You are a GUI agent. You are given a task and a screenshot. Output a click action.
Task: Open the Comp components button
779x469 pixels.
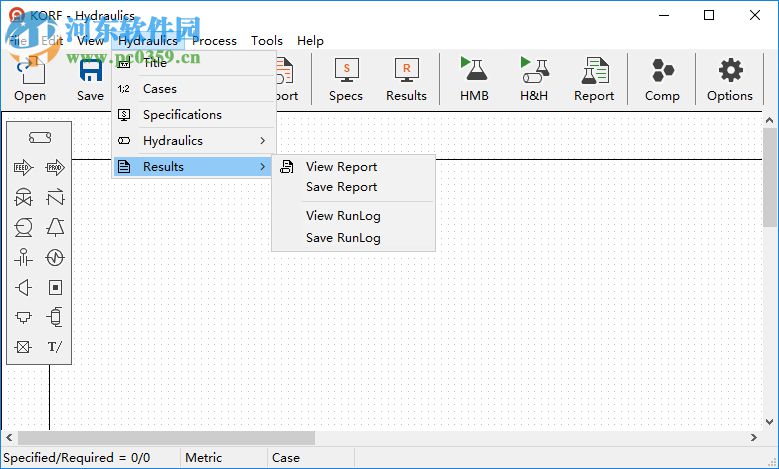click(x=662, y=79)
